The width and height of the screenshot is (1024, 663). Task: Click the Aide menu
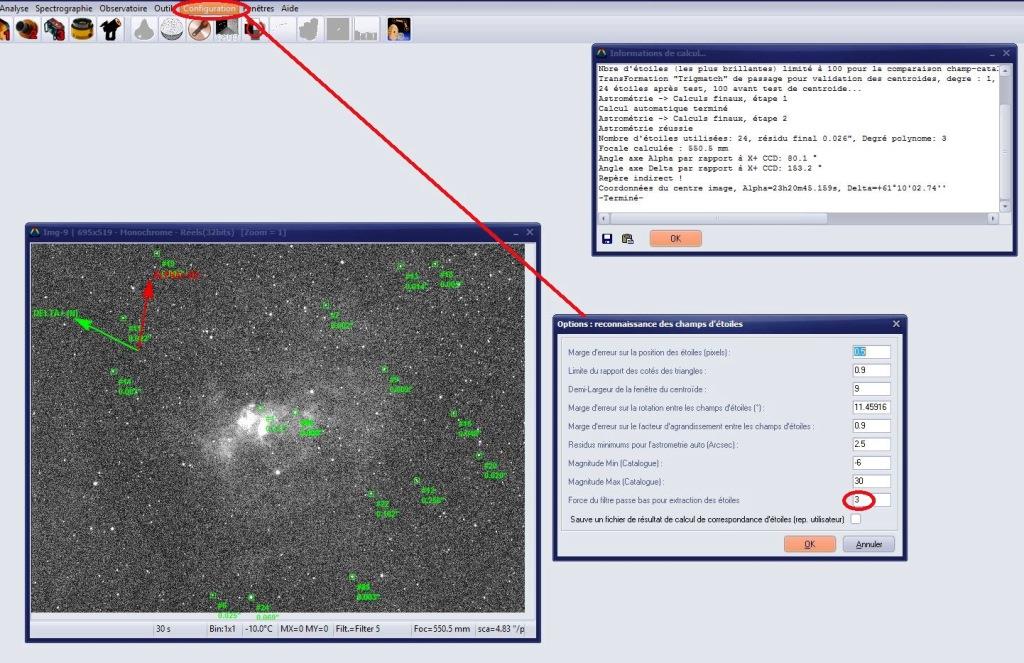point(289,8)
